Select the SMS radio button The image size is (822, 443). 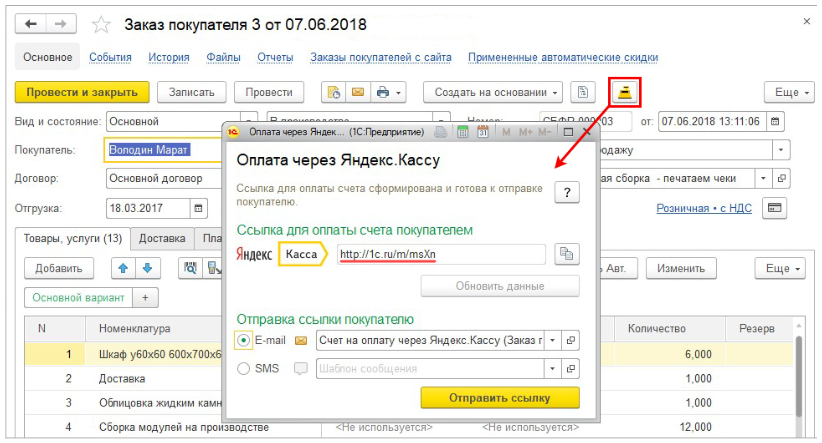coord(245,368)
